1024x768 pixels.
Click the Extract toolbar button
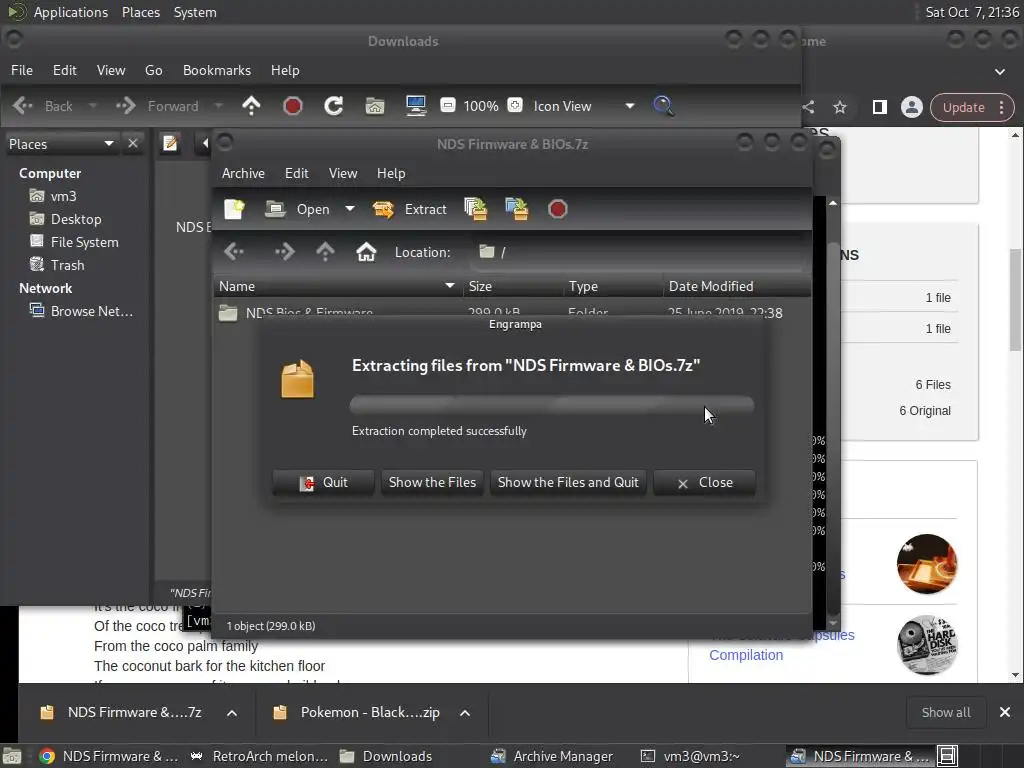point(410,209)
